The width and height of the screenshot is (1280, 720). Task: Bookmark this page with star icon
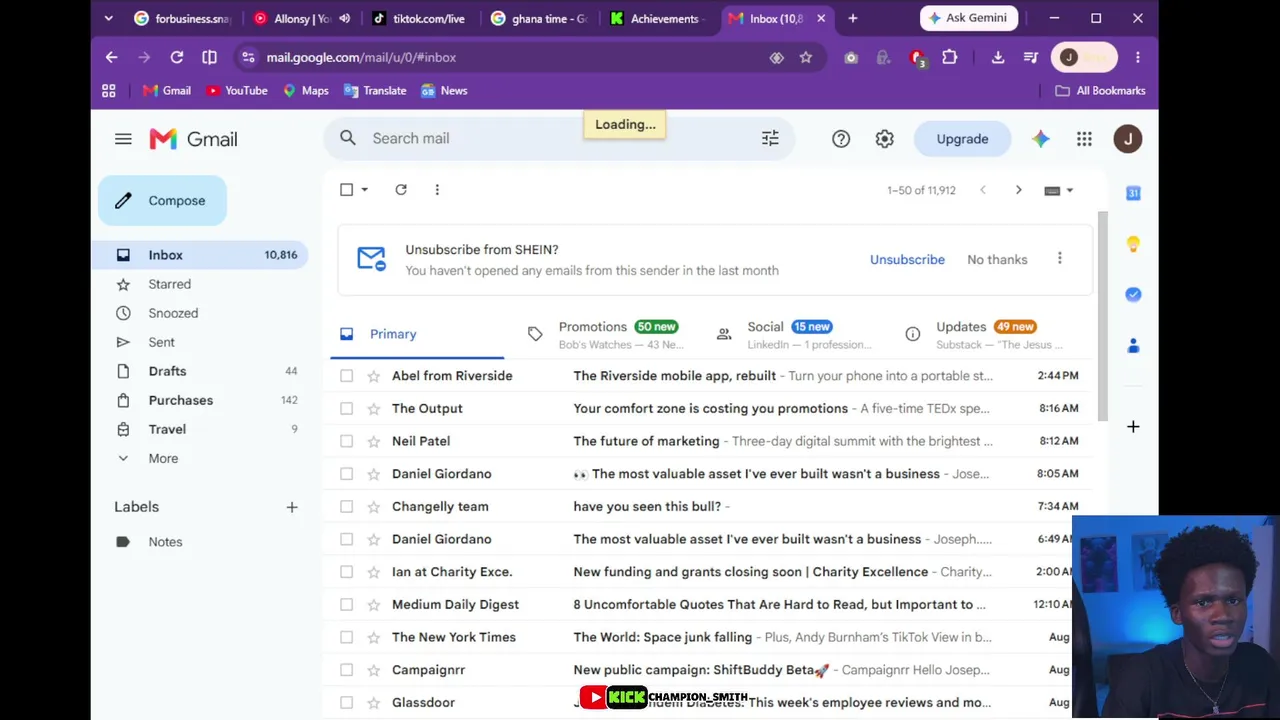806,57
